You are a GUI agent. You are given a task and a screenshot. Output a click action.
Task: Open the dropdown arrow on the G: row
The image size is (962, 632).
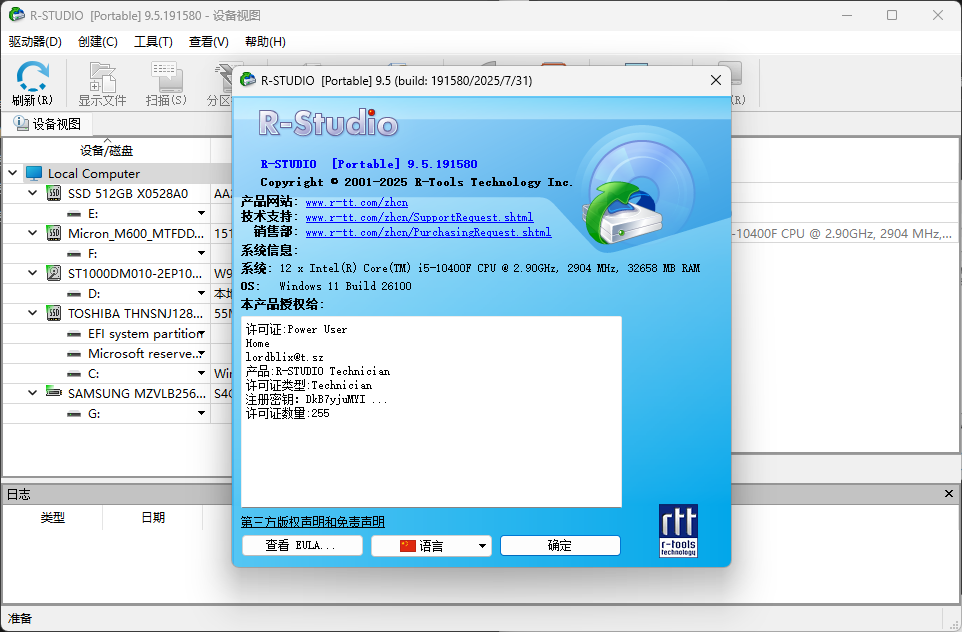[x=201, y=414]
